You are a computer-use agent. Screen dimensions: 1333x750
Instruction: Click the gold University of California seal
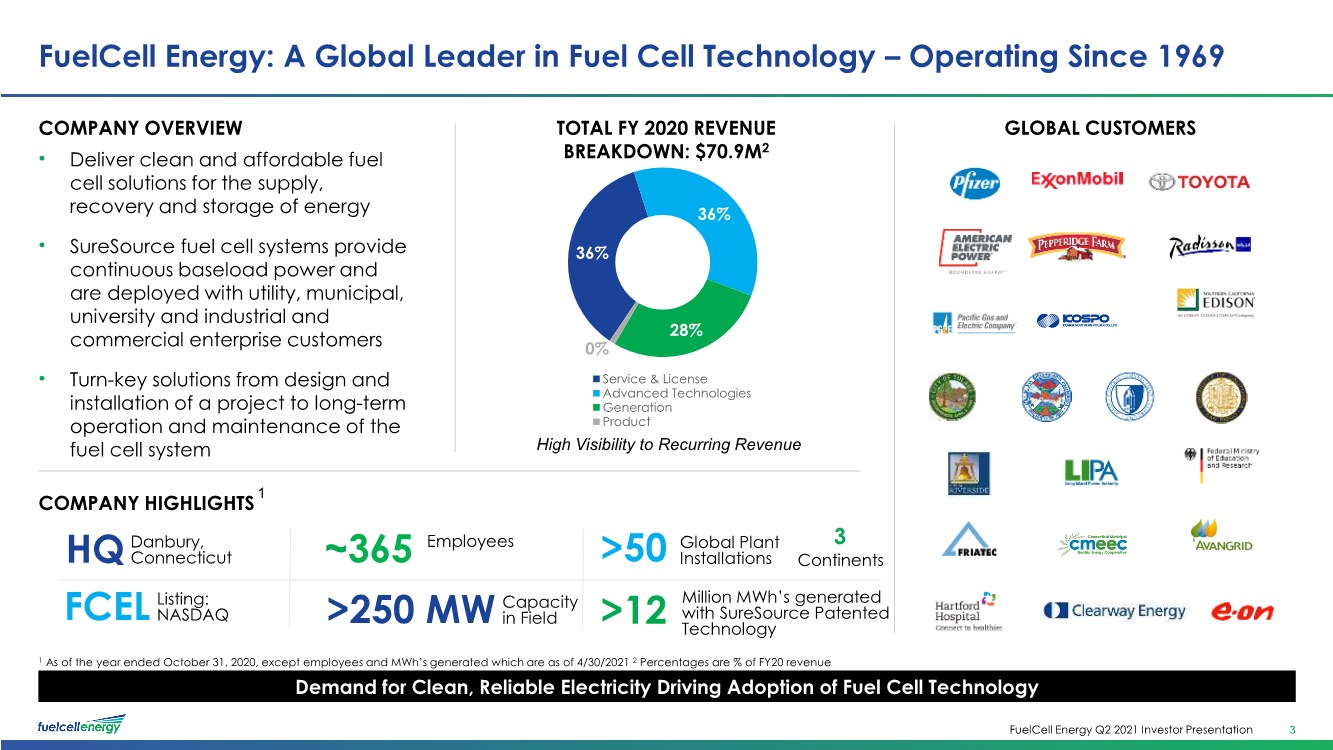1220,399
